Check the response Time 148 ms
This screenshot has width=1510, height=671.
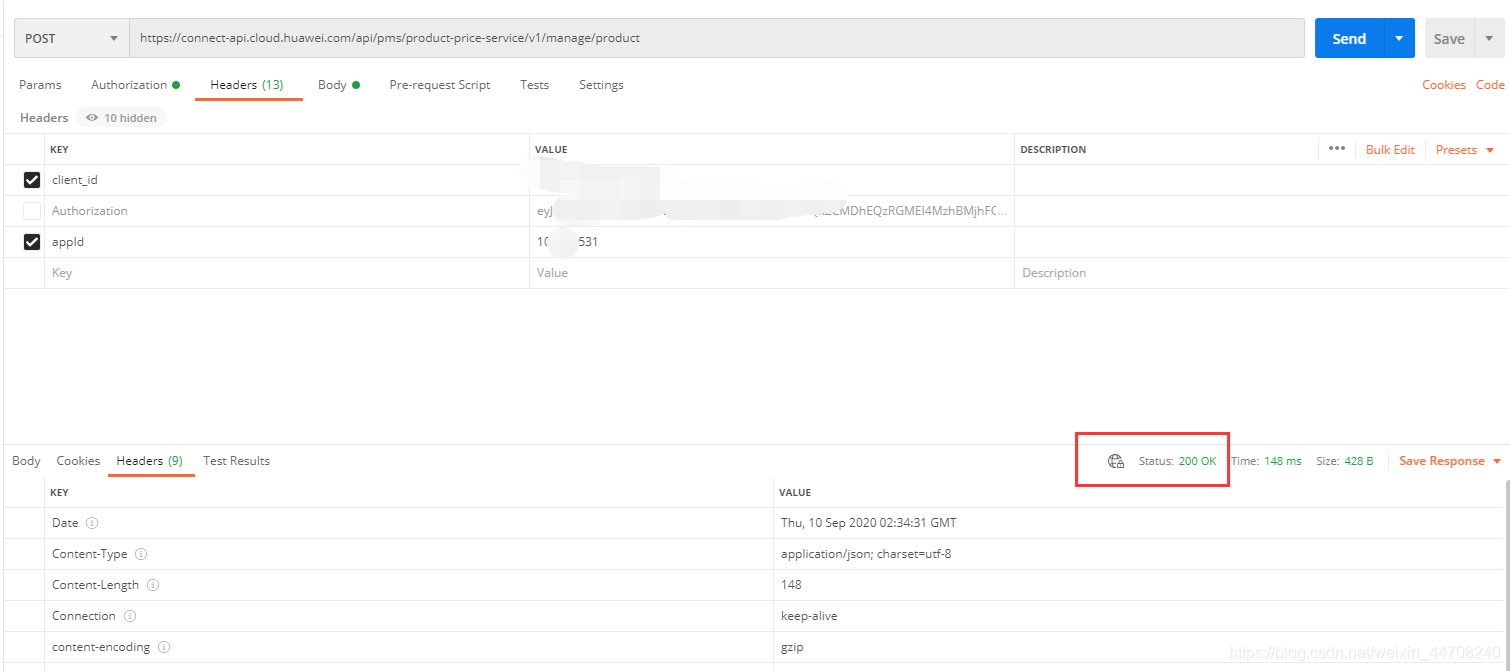point(1266,461)
